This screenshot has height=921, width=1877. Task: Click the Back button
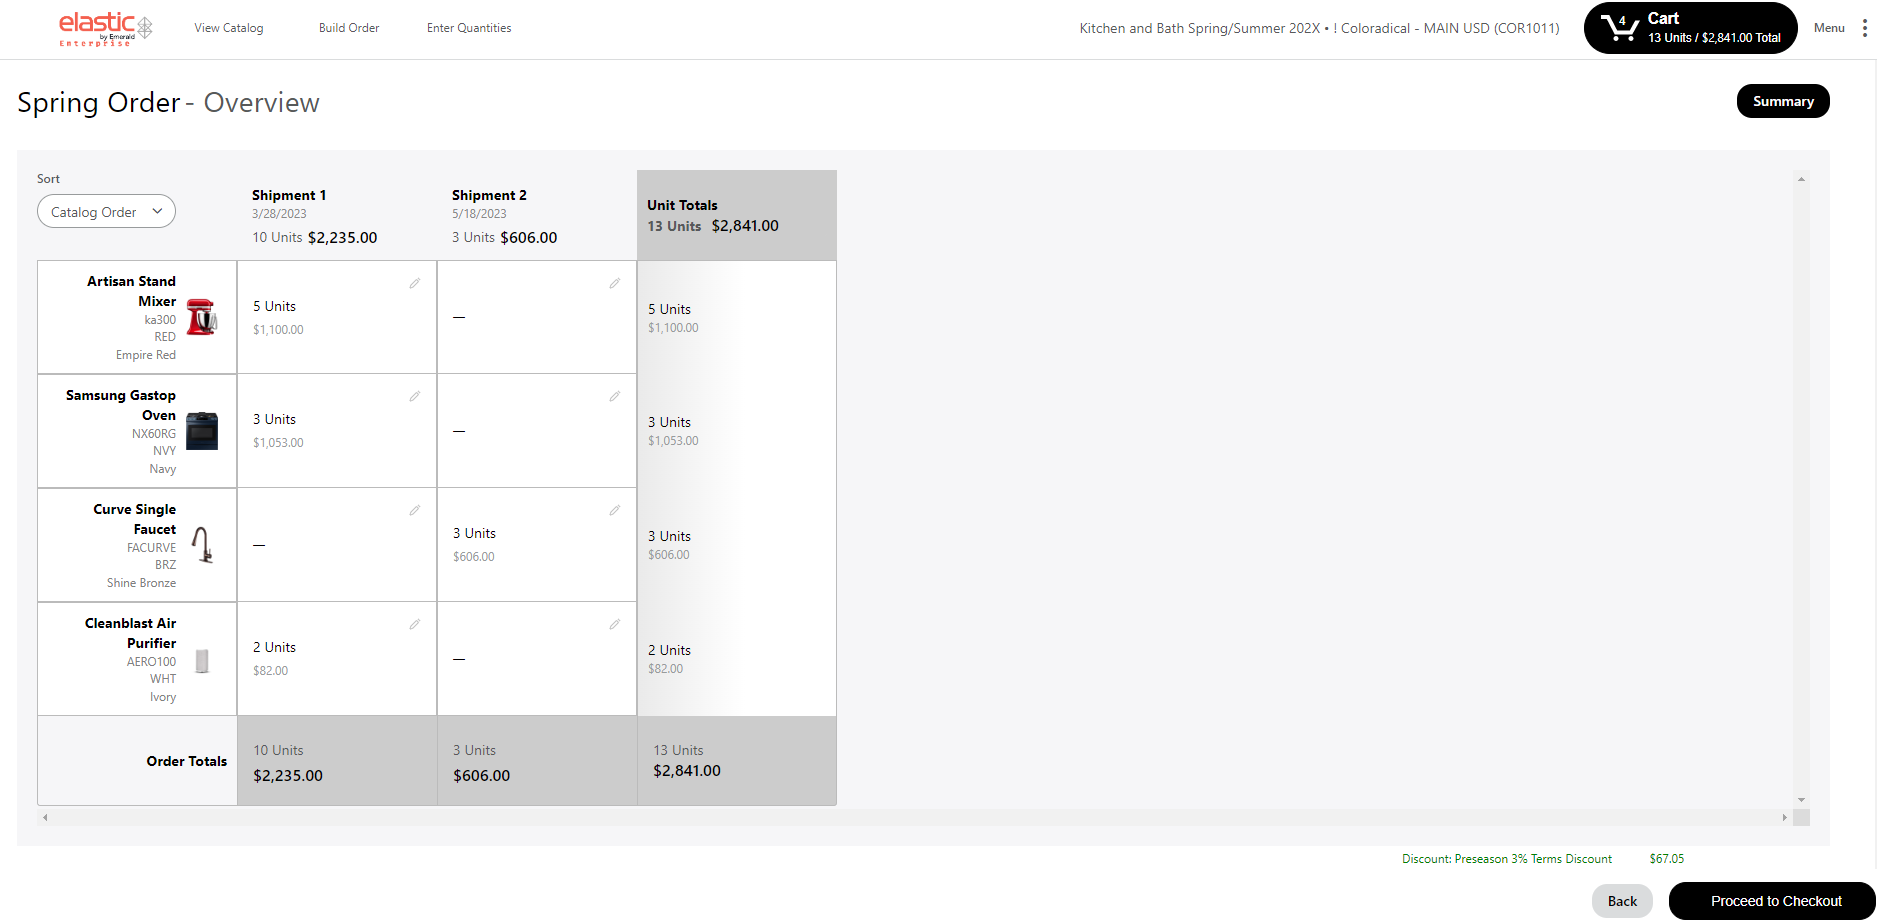(x=1621, y=901)
